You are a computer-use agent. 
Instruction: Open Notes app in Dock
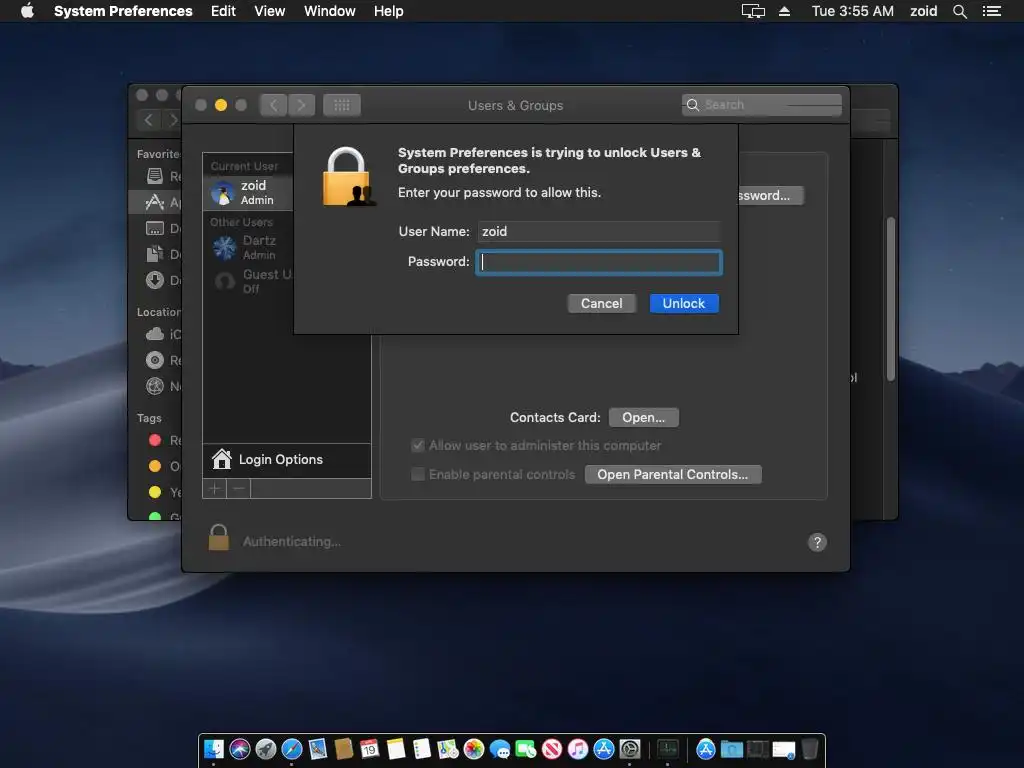[396, 749]
